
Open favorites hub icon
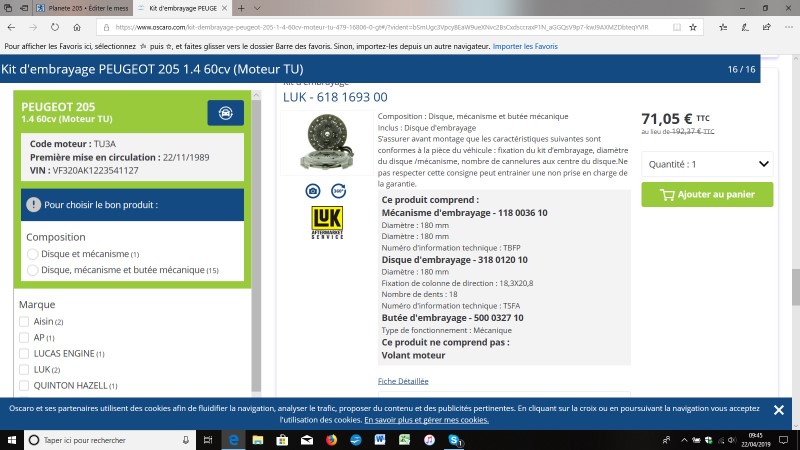(723, 27)
